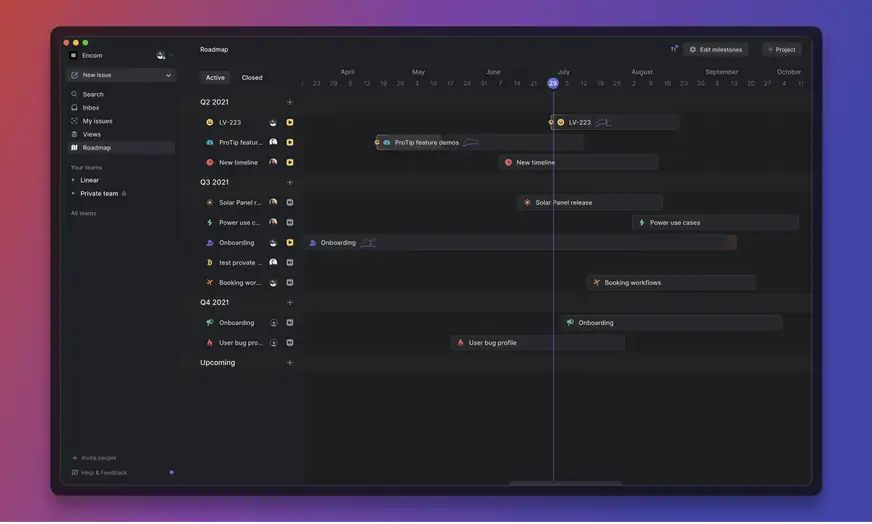Open LV-223 project in list
This screenshot has height=524, width=872.
230,122
